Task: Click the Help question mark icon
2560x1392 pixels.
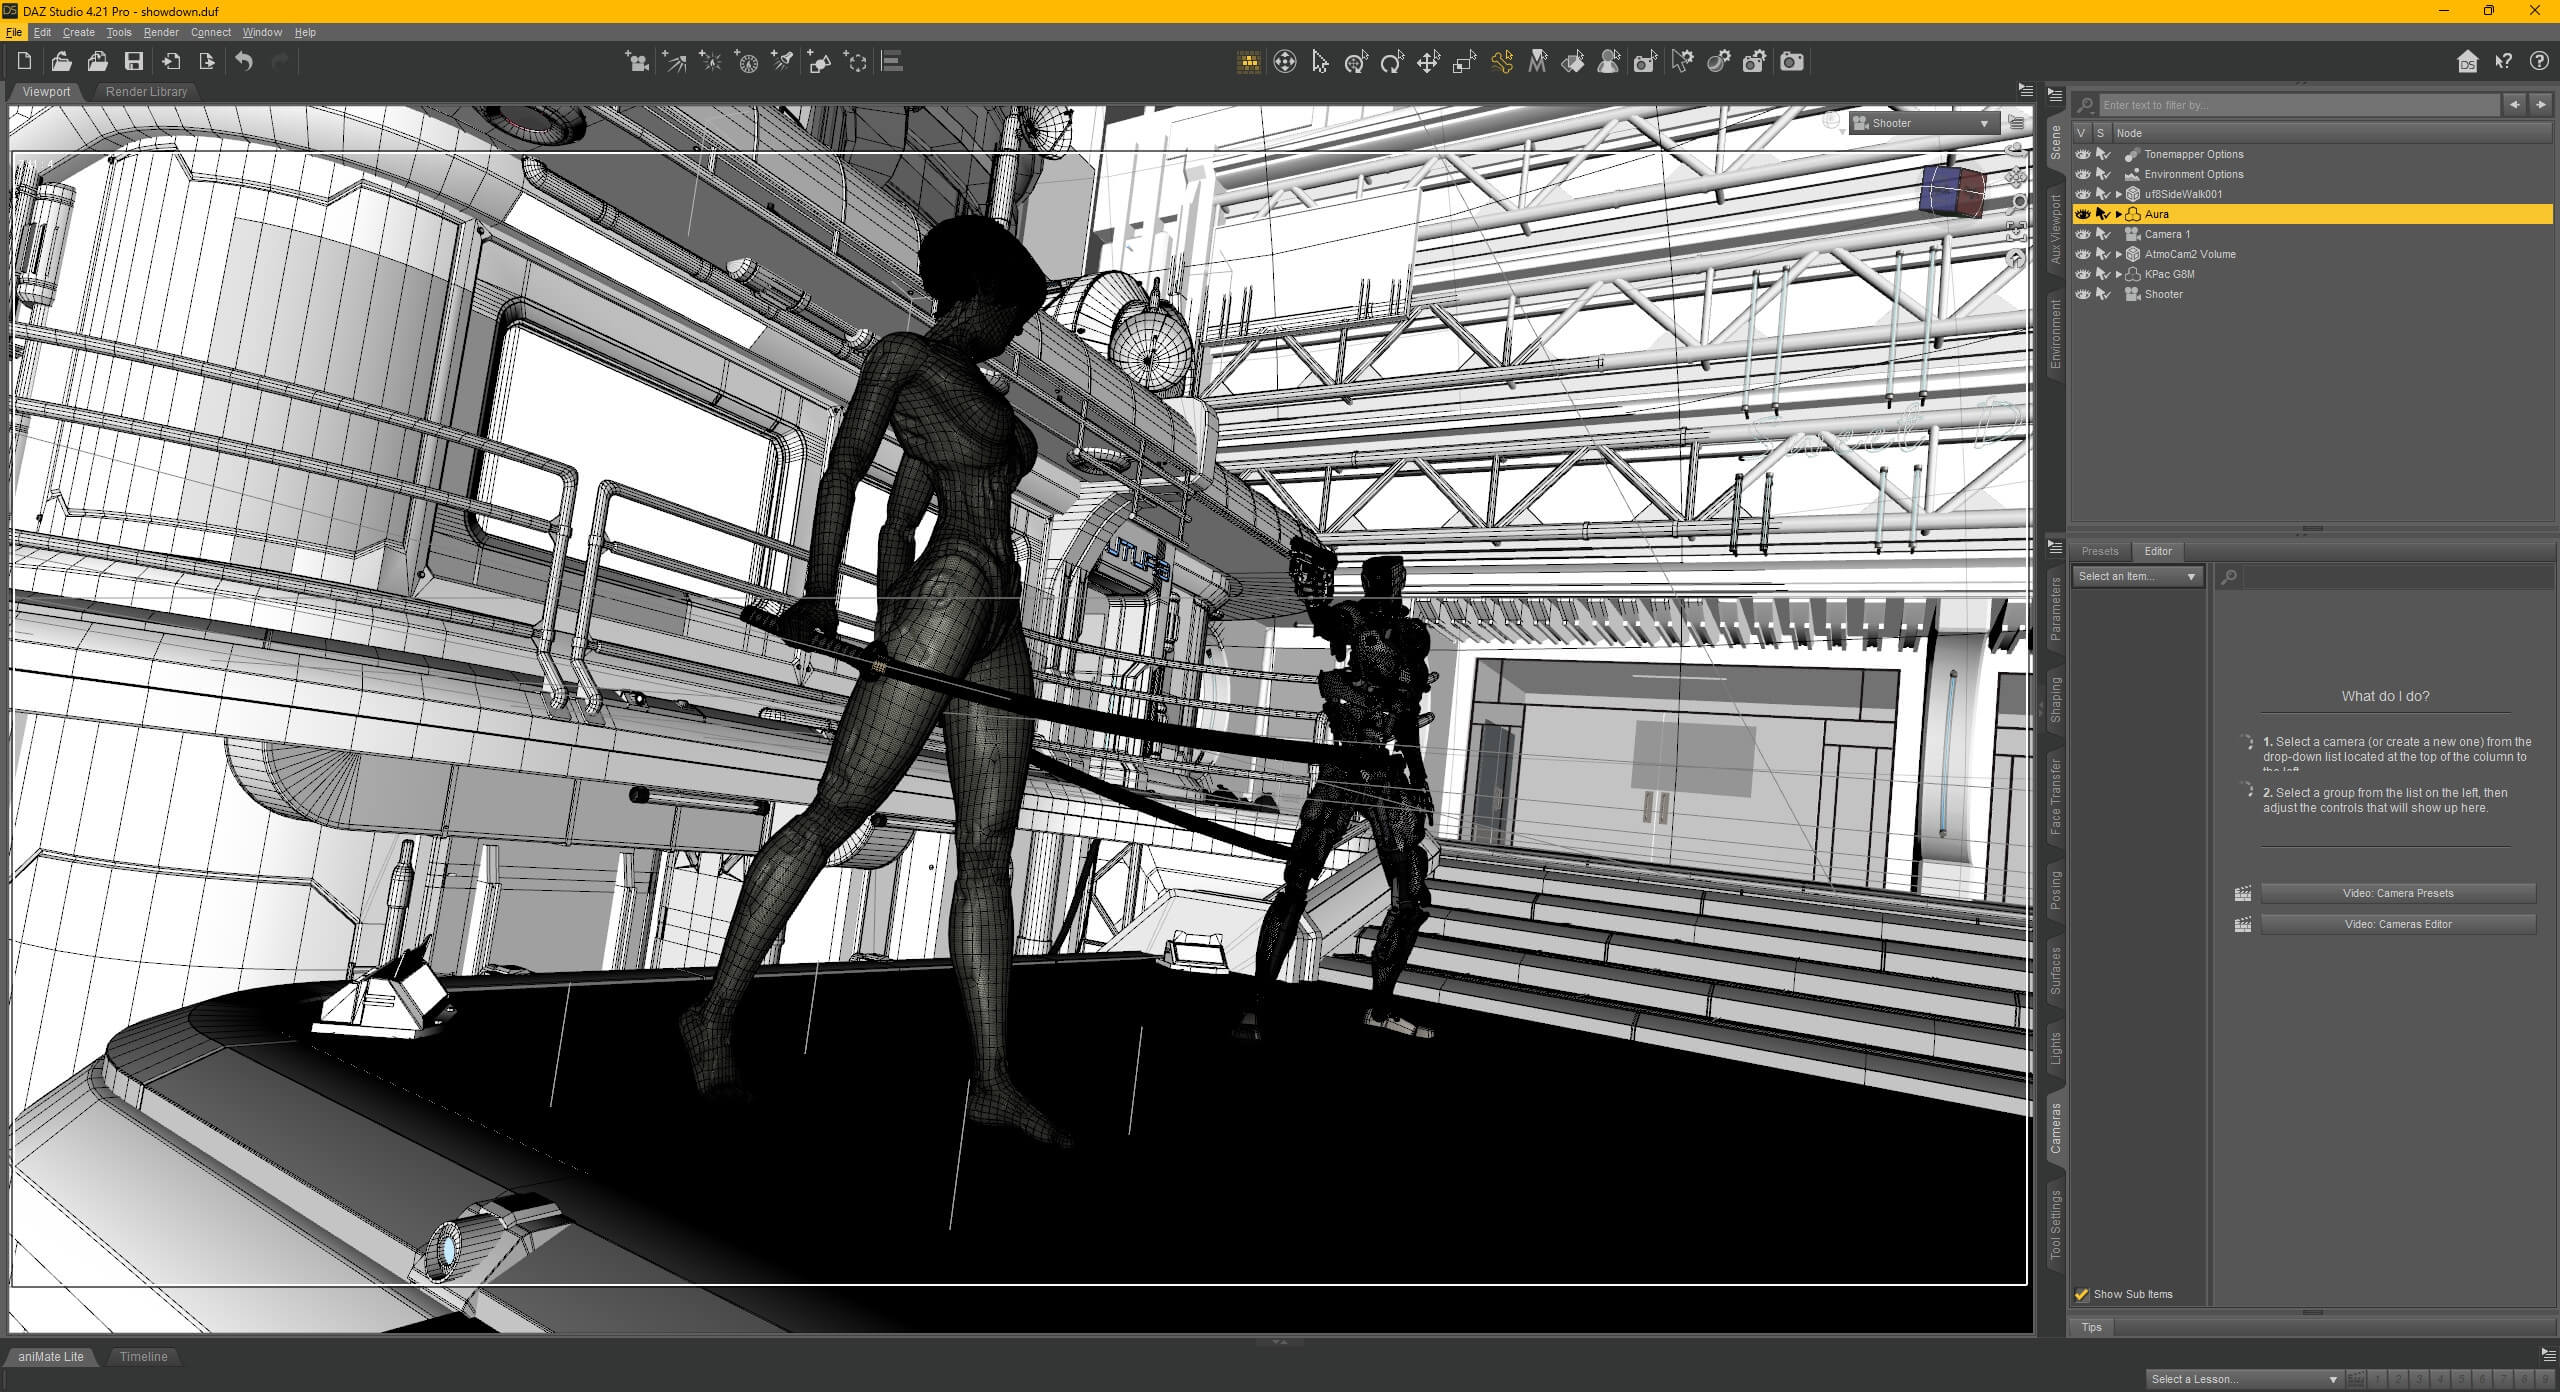Action: (x=2538, y=62)
